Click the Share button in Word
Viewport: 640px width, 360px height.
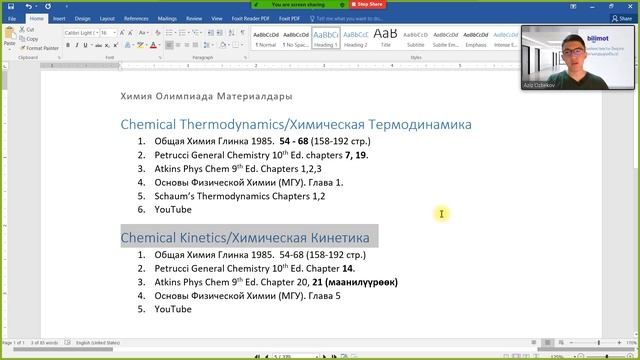tap(622, 19)
